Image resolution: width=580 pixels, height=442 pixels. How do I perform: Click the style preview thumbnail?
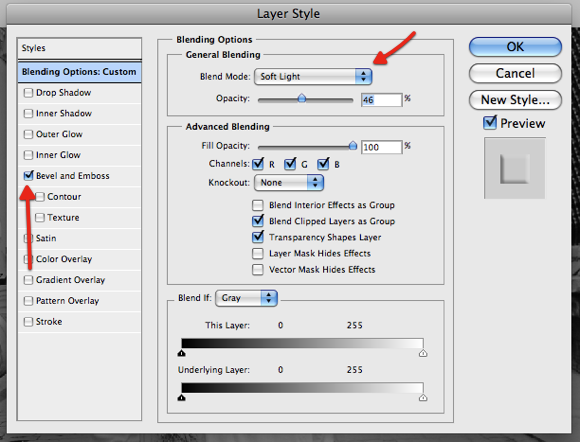coord(515,168)
